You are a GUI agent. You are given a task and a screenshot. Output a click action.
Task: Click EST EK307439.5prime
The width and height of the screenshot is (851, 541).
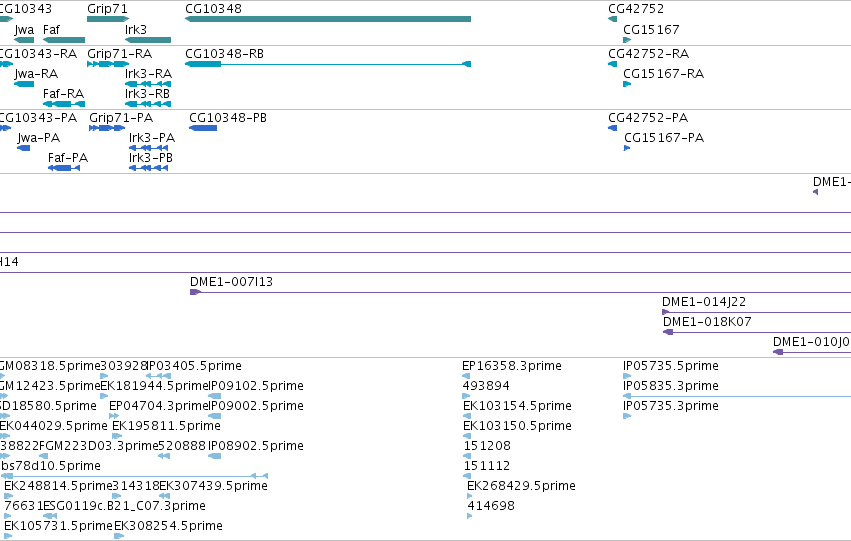(x=213, y=486)
